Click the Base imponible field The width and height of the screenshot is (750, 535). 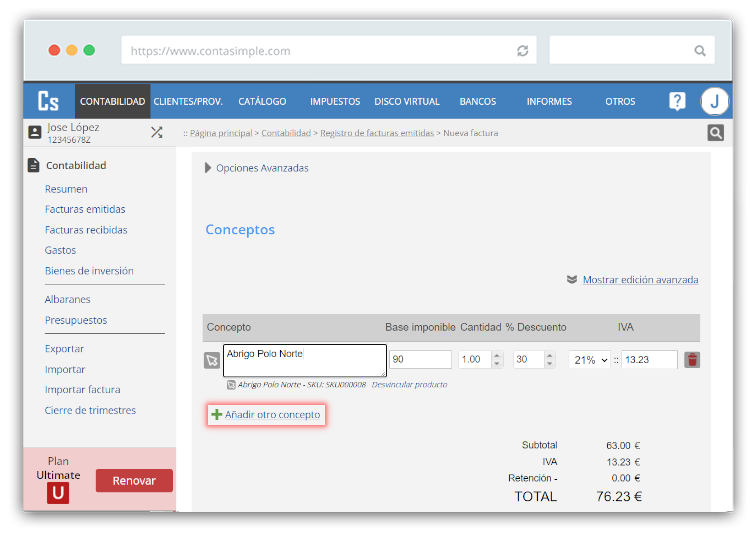click(x=420, y=360)
